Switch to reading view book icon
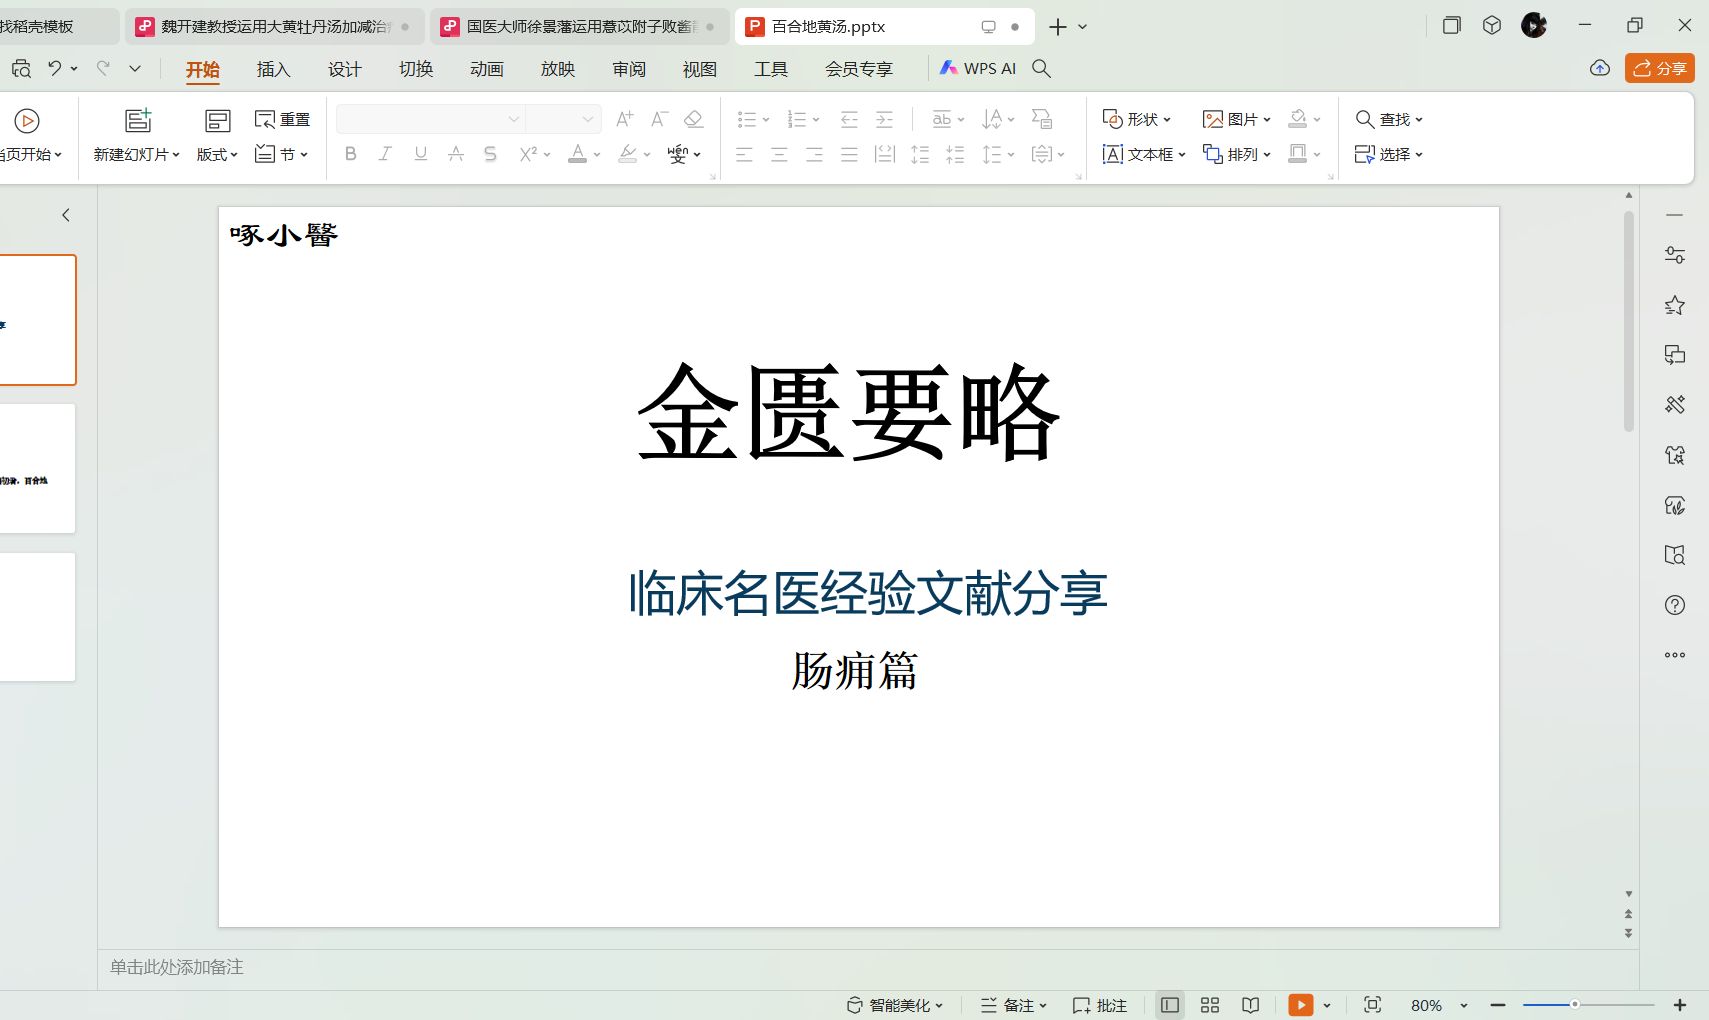1709x1020 pixels. click(1250, 1005)
